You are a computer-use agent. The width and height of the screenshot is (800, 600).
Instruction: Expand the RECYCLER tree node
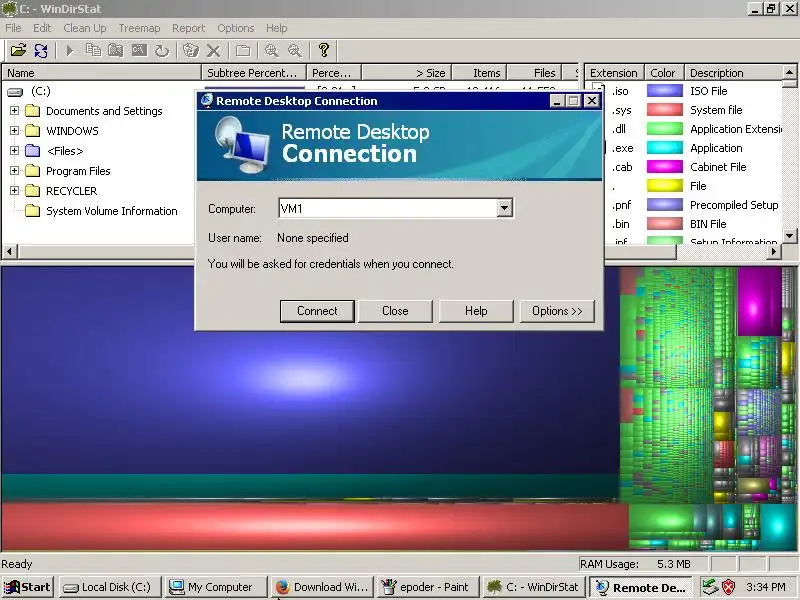pyautogui.click(x=14, y=190)
